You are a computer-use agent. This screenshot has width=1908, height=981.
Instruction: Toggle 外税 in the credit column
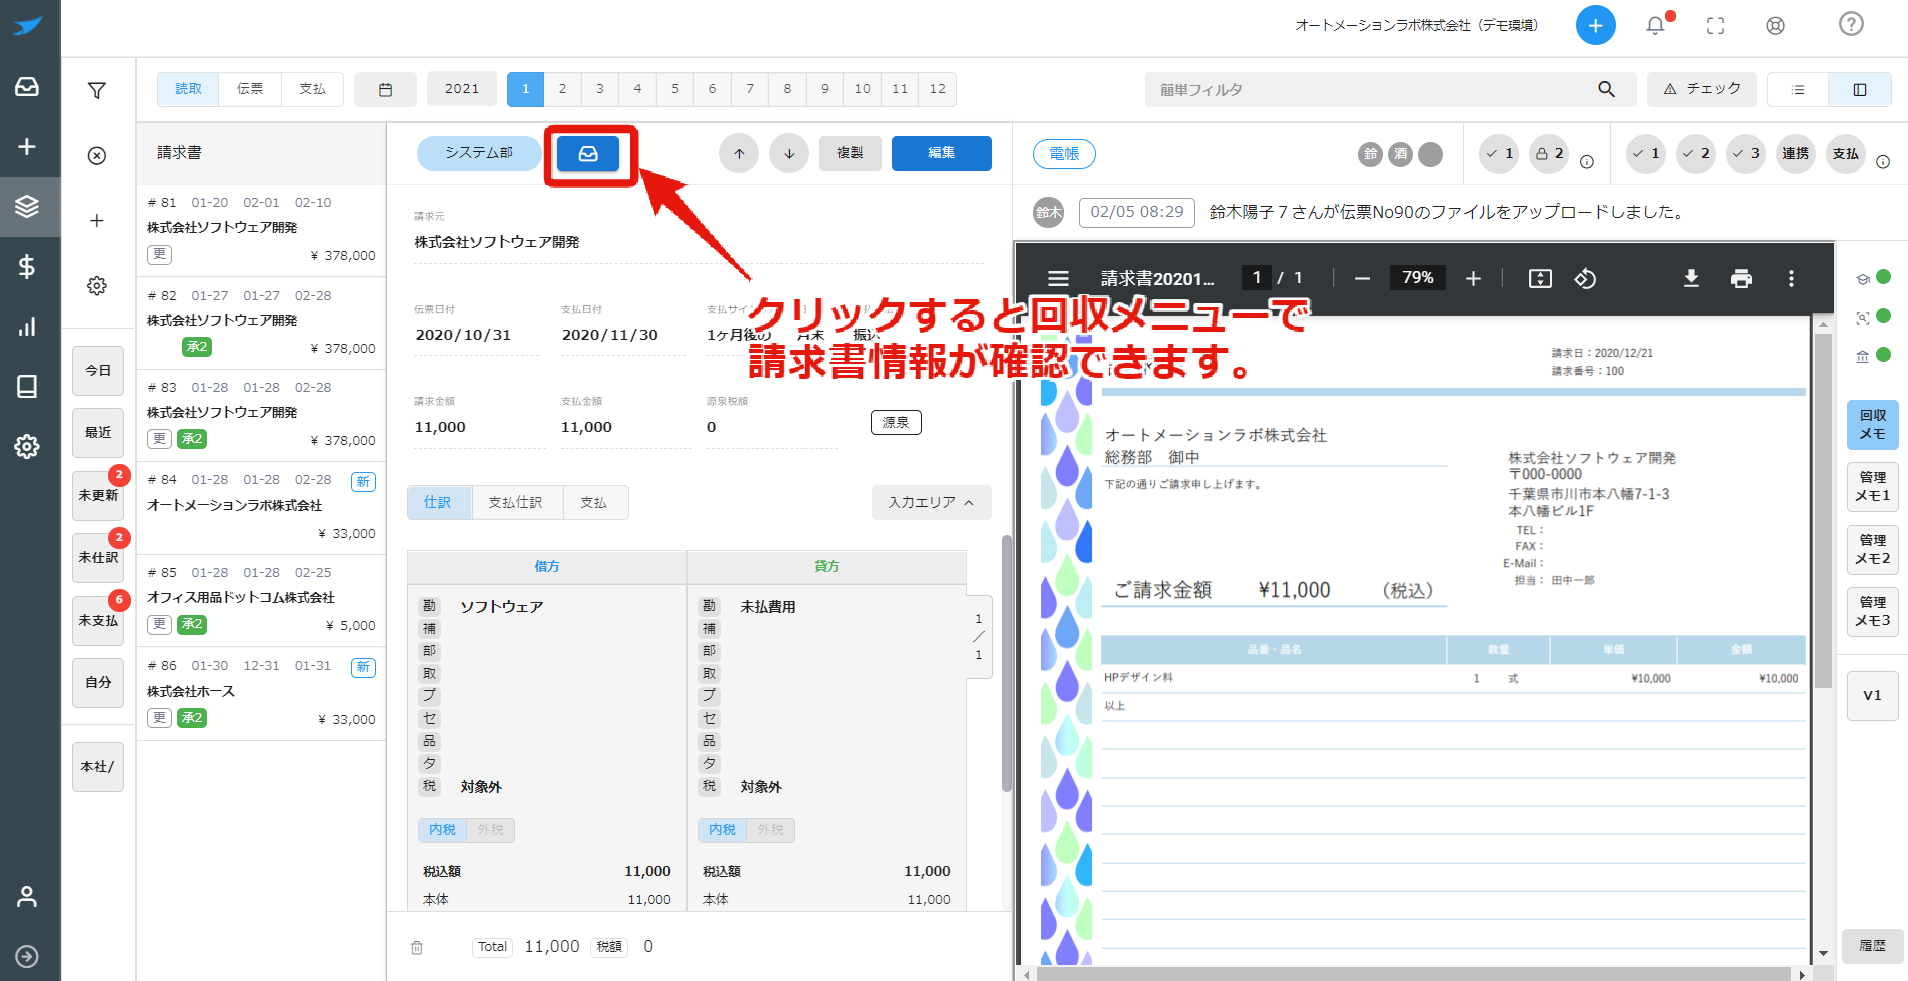pyautogui.click(x=770, y=830)
